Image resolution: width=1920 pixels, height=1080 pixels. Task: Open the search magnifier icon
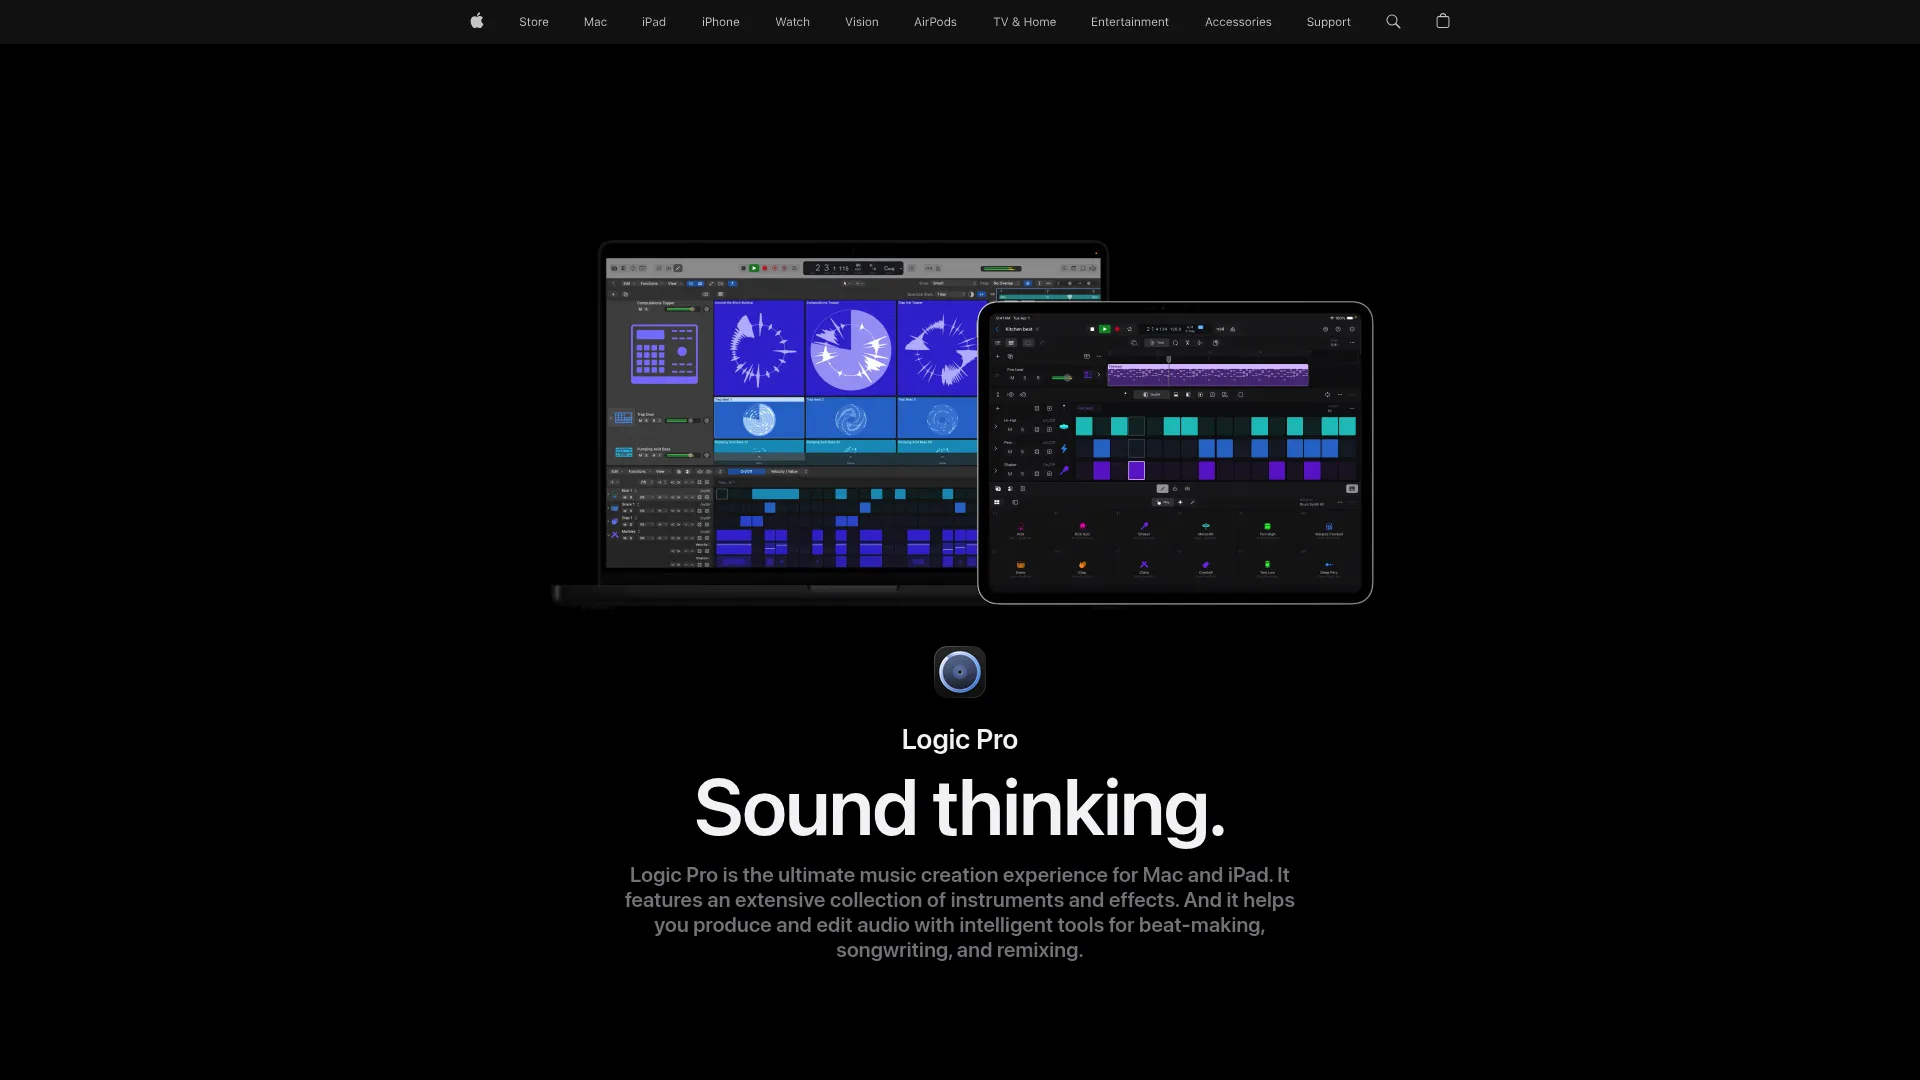coord(1393,21)
